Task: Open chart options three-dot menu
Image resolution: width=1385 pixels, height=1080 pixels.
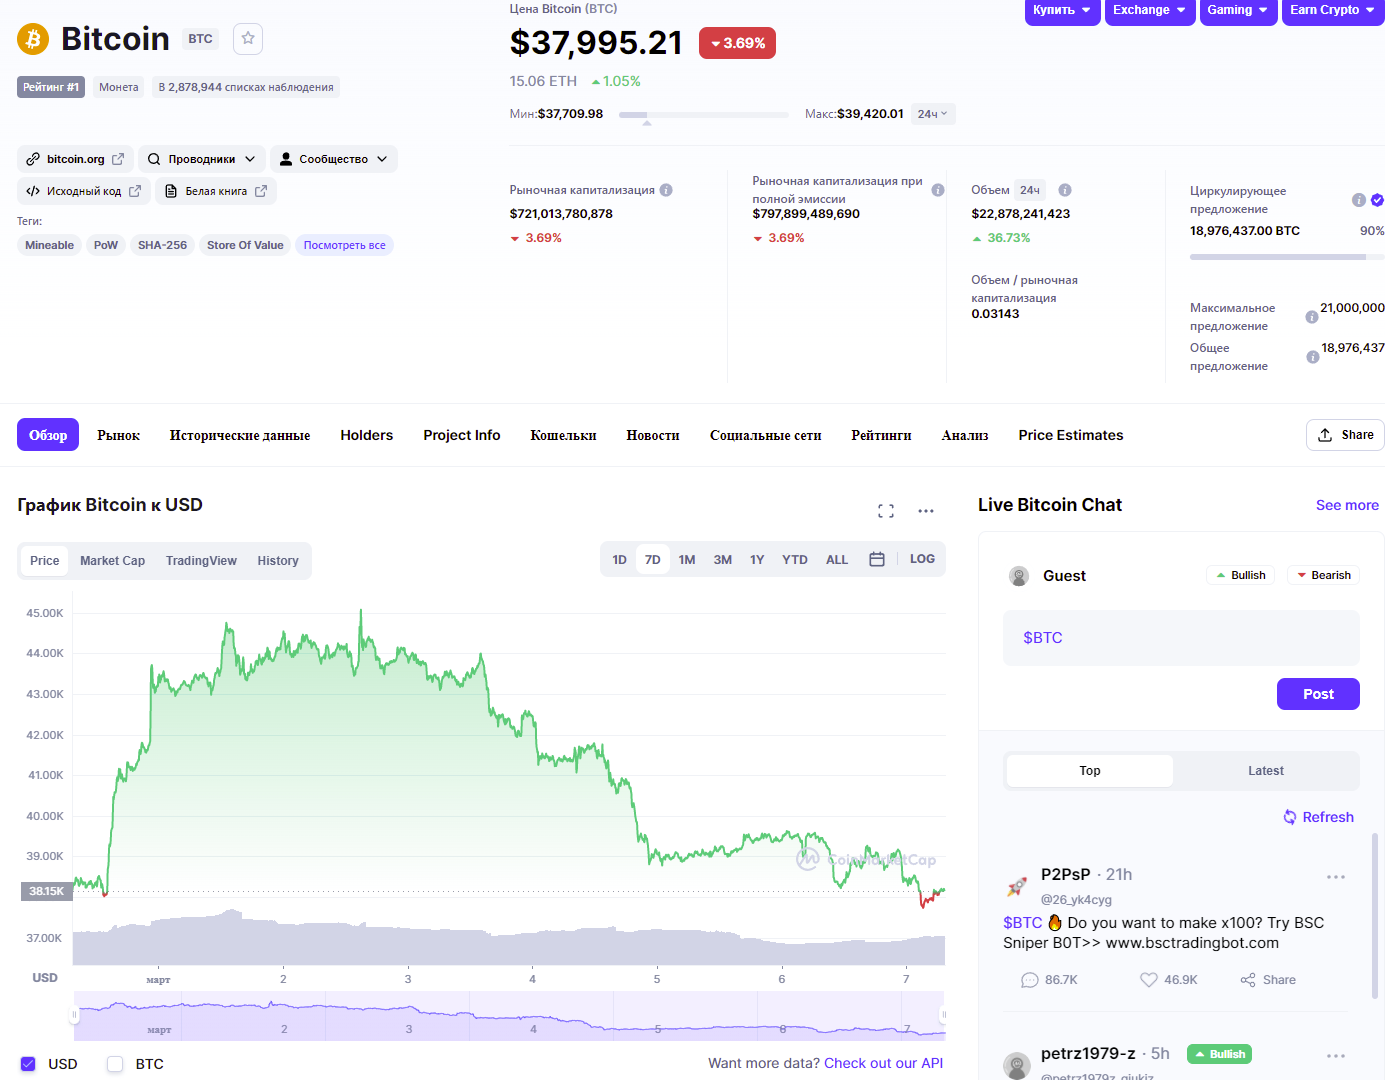Action: [926, 511]
